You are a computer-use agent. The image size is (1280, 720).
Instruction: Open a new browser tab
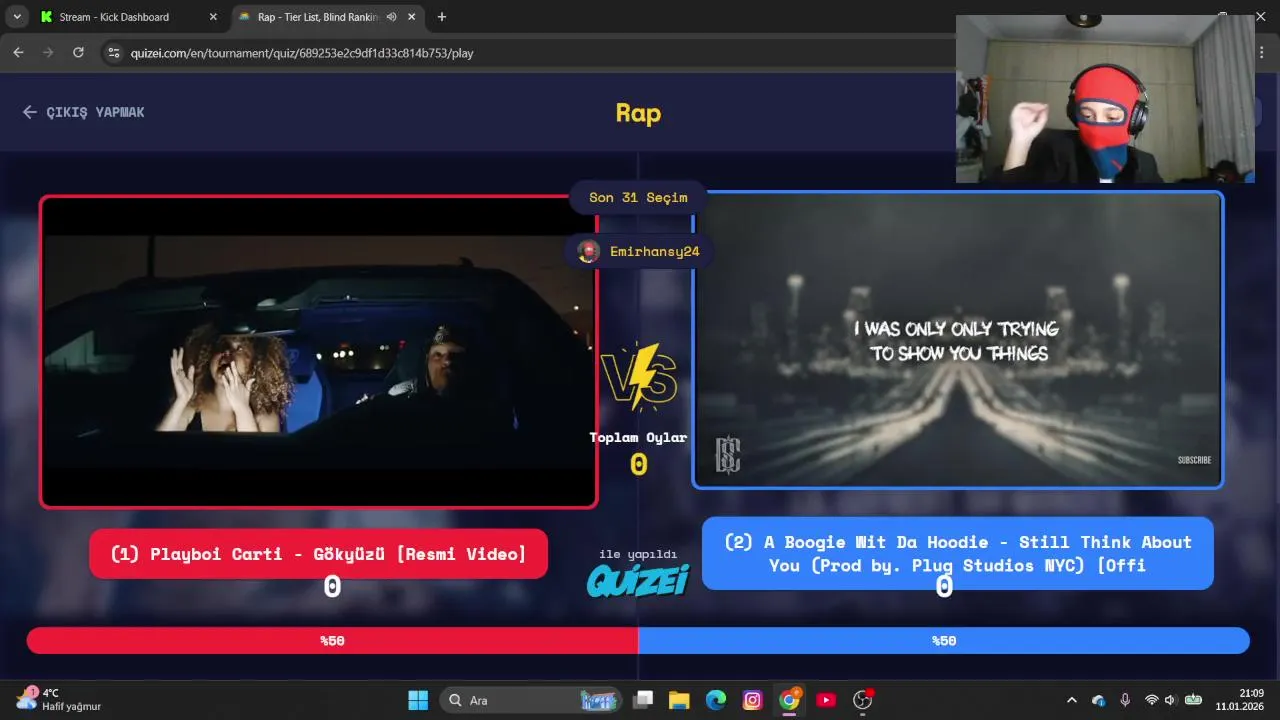442,17
